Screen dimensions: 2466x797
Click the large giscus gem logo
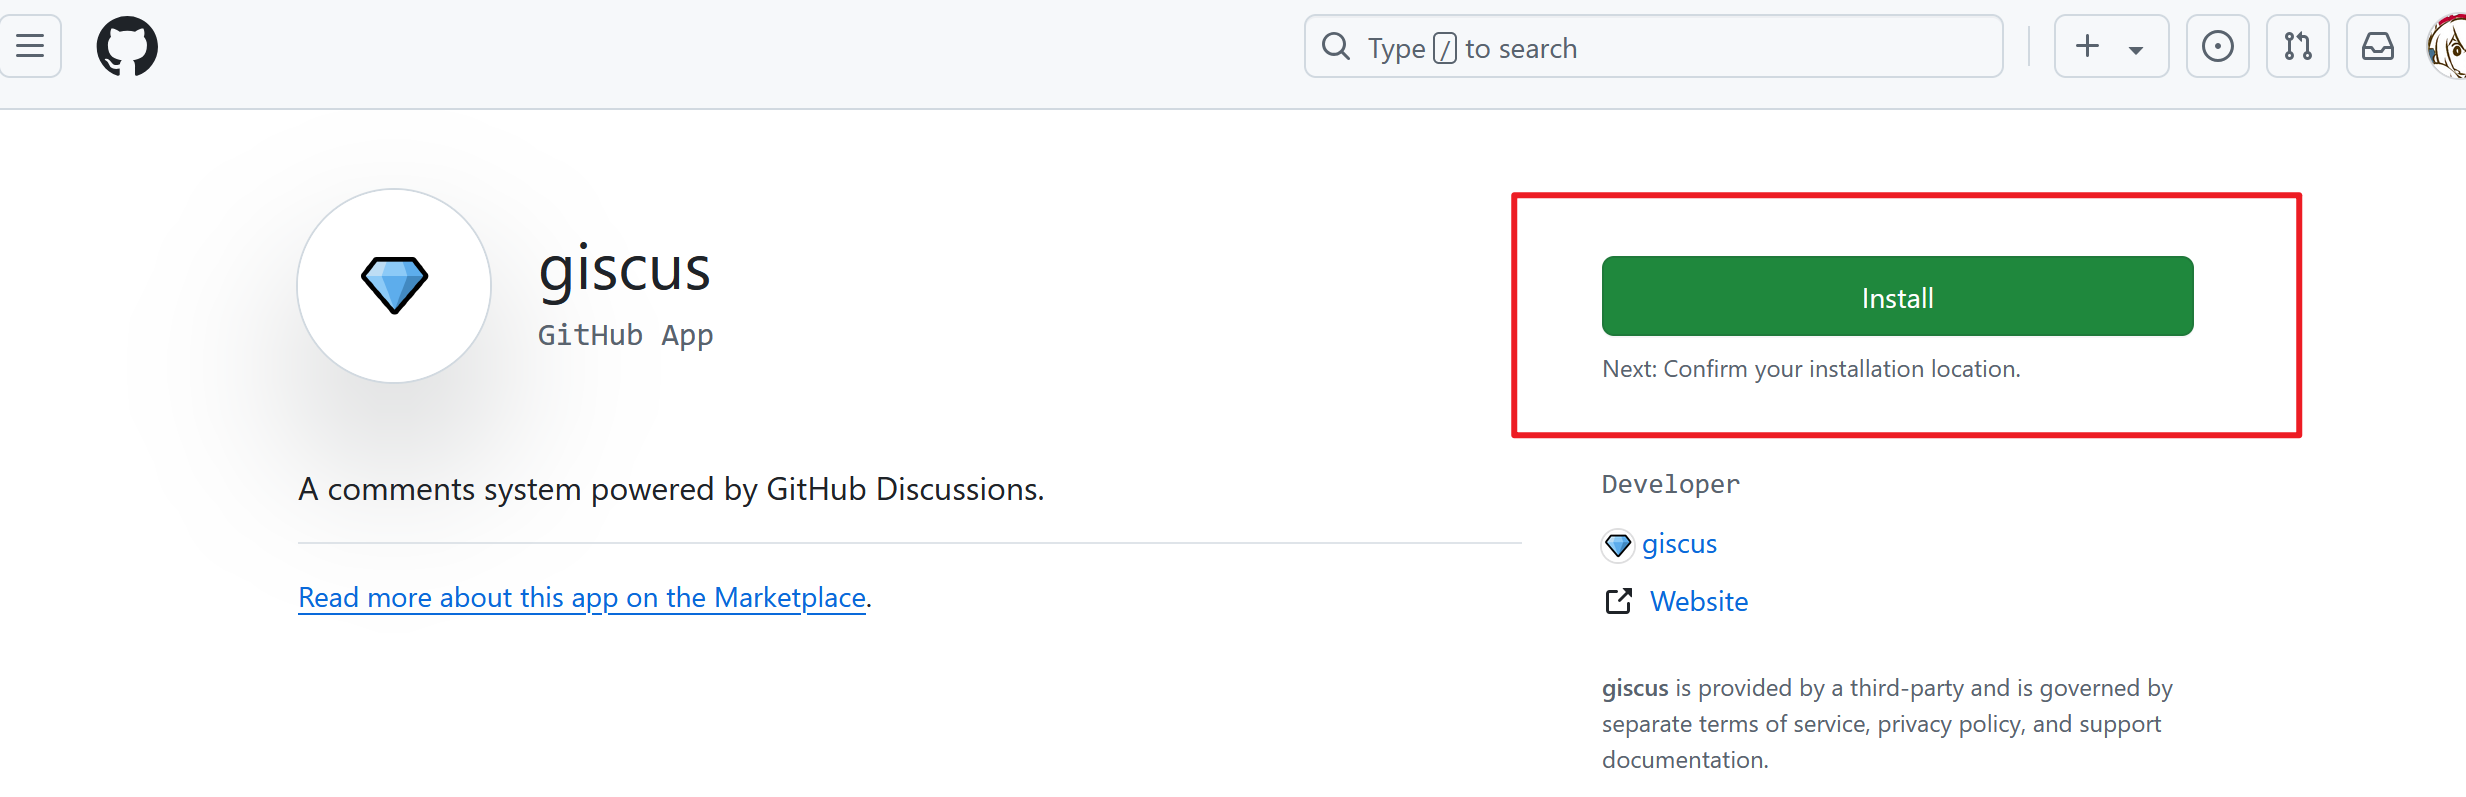click(394, 286)
